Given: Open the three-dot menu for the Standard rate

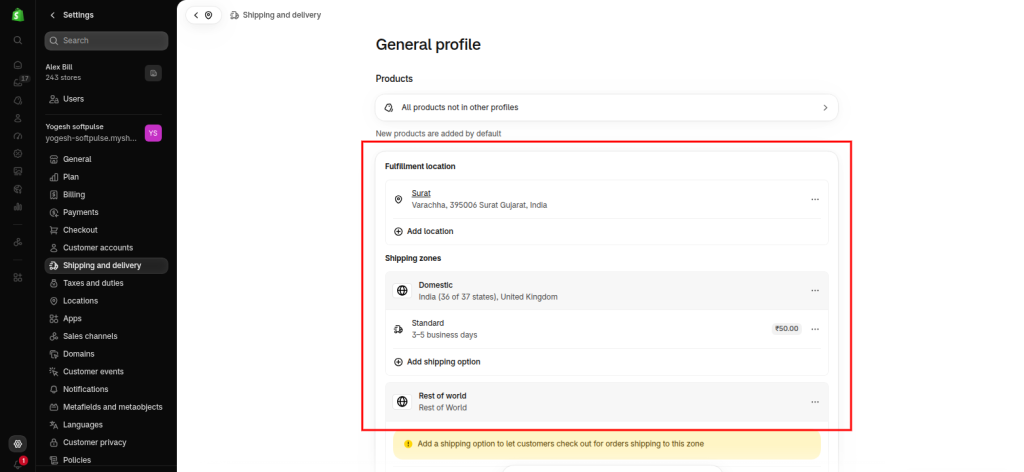Looking at the screenshot, I should click(x=815, y=329).
